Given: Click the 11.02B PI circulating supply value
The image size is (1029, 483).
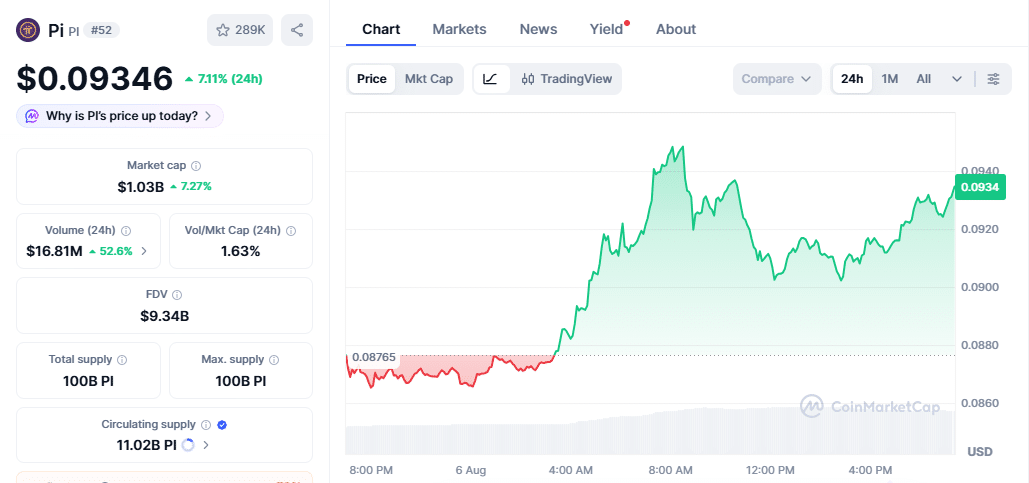Looking at the screenshot, I should click(x=146, y=445).
